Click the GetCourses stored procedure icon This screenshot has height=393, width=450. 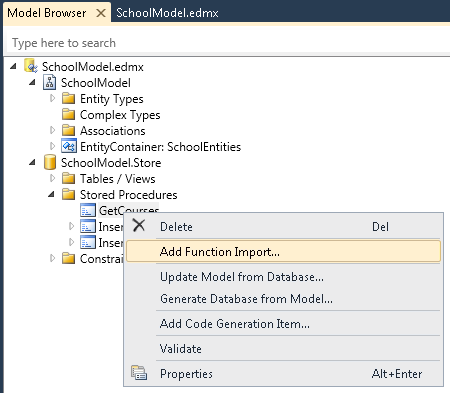[88, 210]
